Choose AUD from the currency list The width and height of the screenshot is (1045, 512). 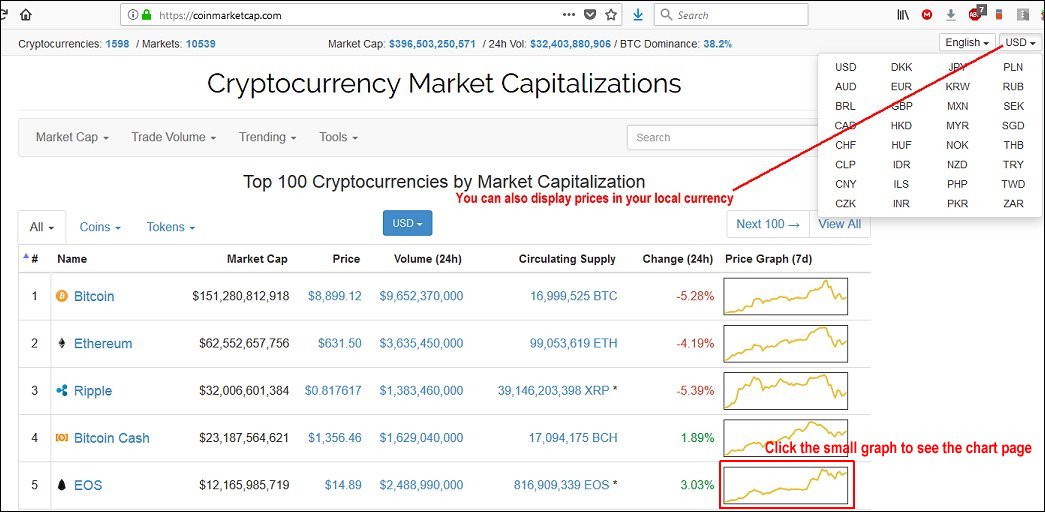point(845,87)
